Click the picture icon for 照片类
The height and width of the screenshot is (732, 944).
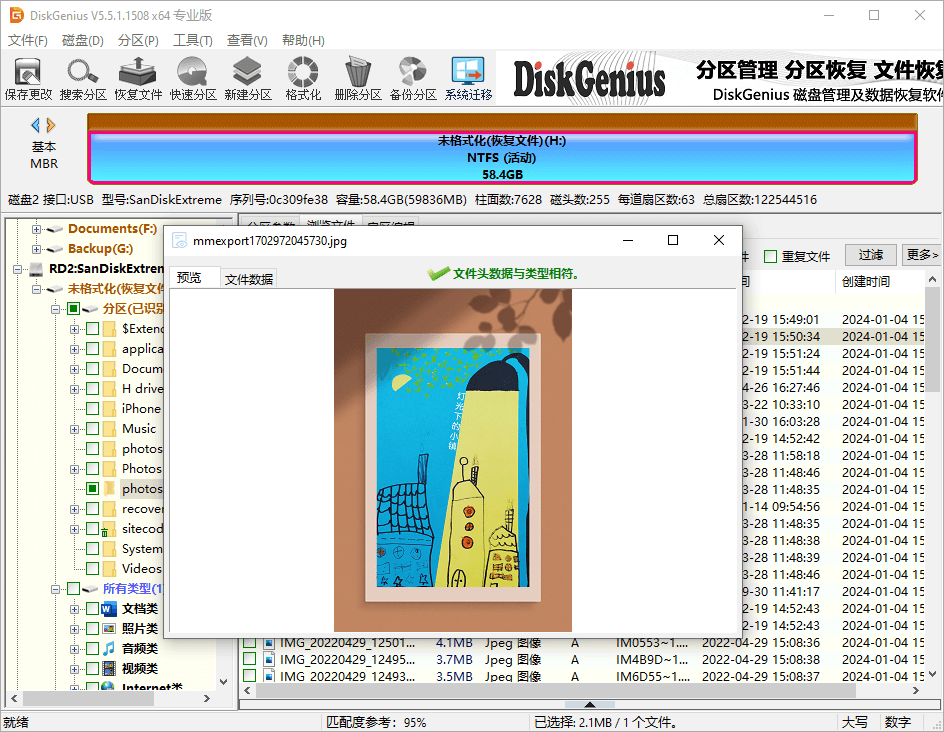pos(109,628)
